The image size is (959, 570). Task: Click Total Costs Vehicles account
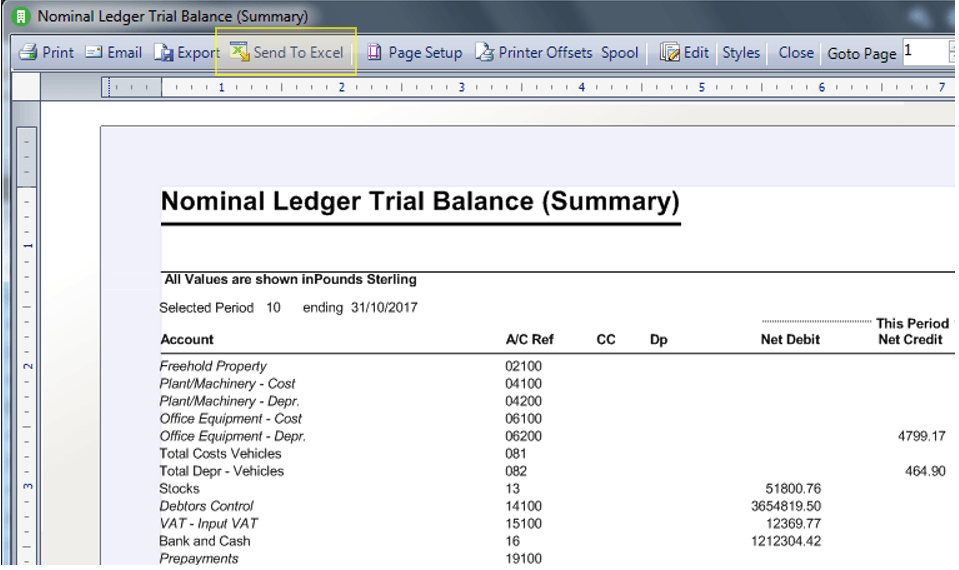coord(220,454)
